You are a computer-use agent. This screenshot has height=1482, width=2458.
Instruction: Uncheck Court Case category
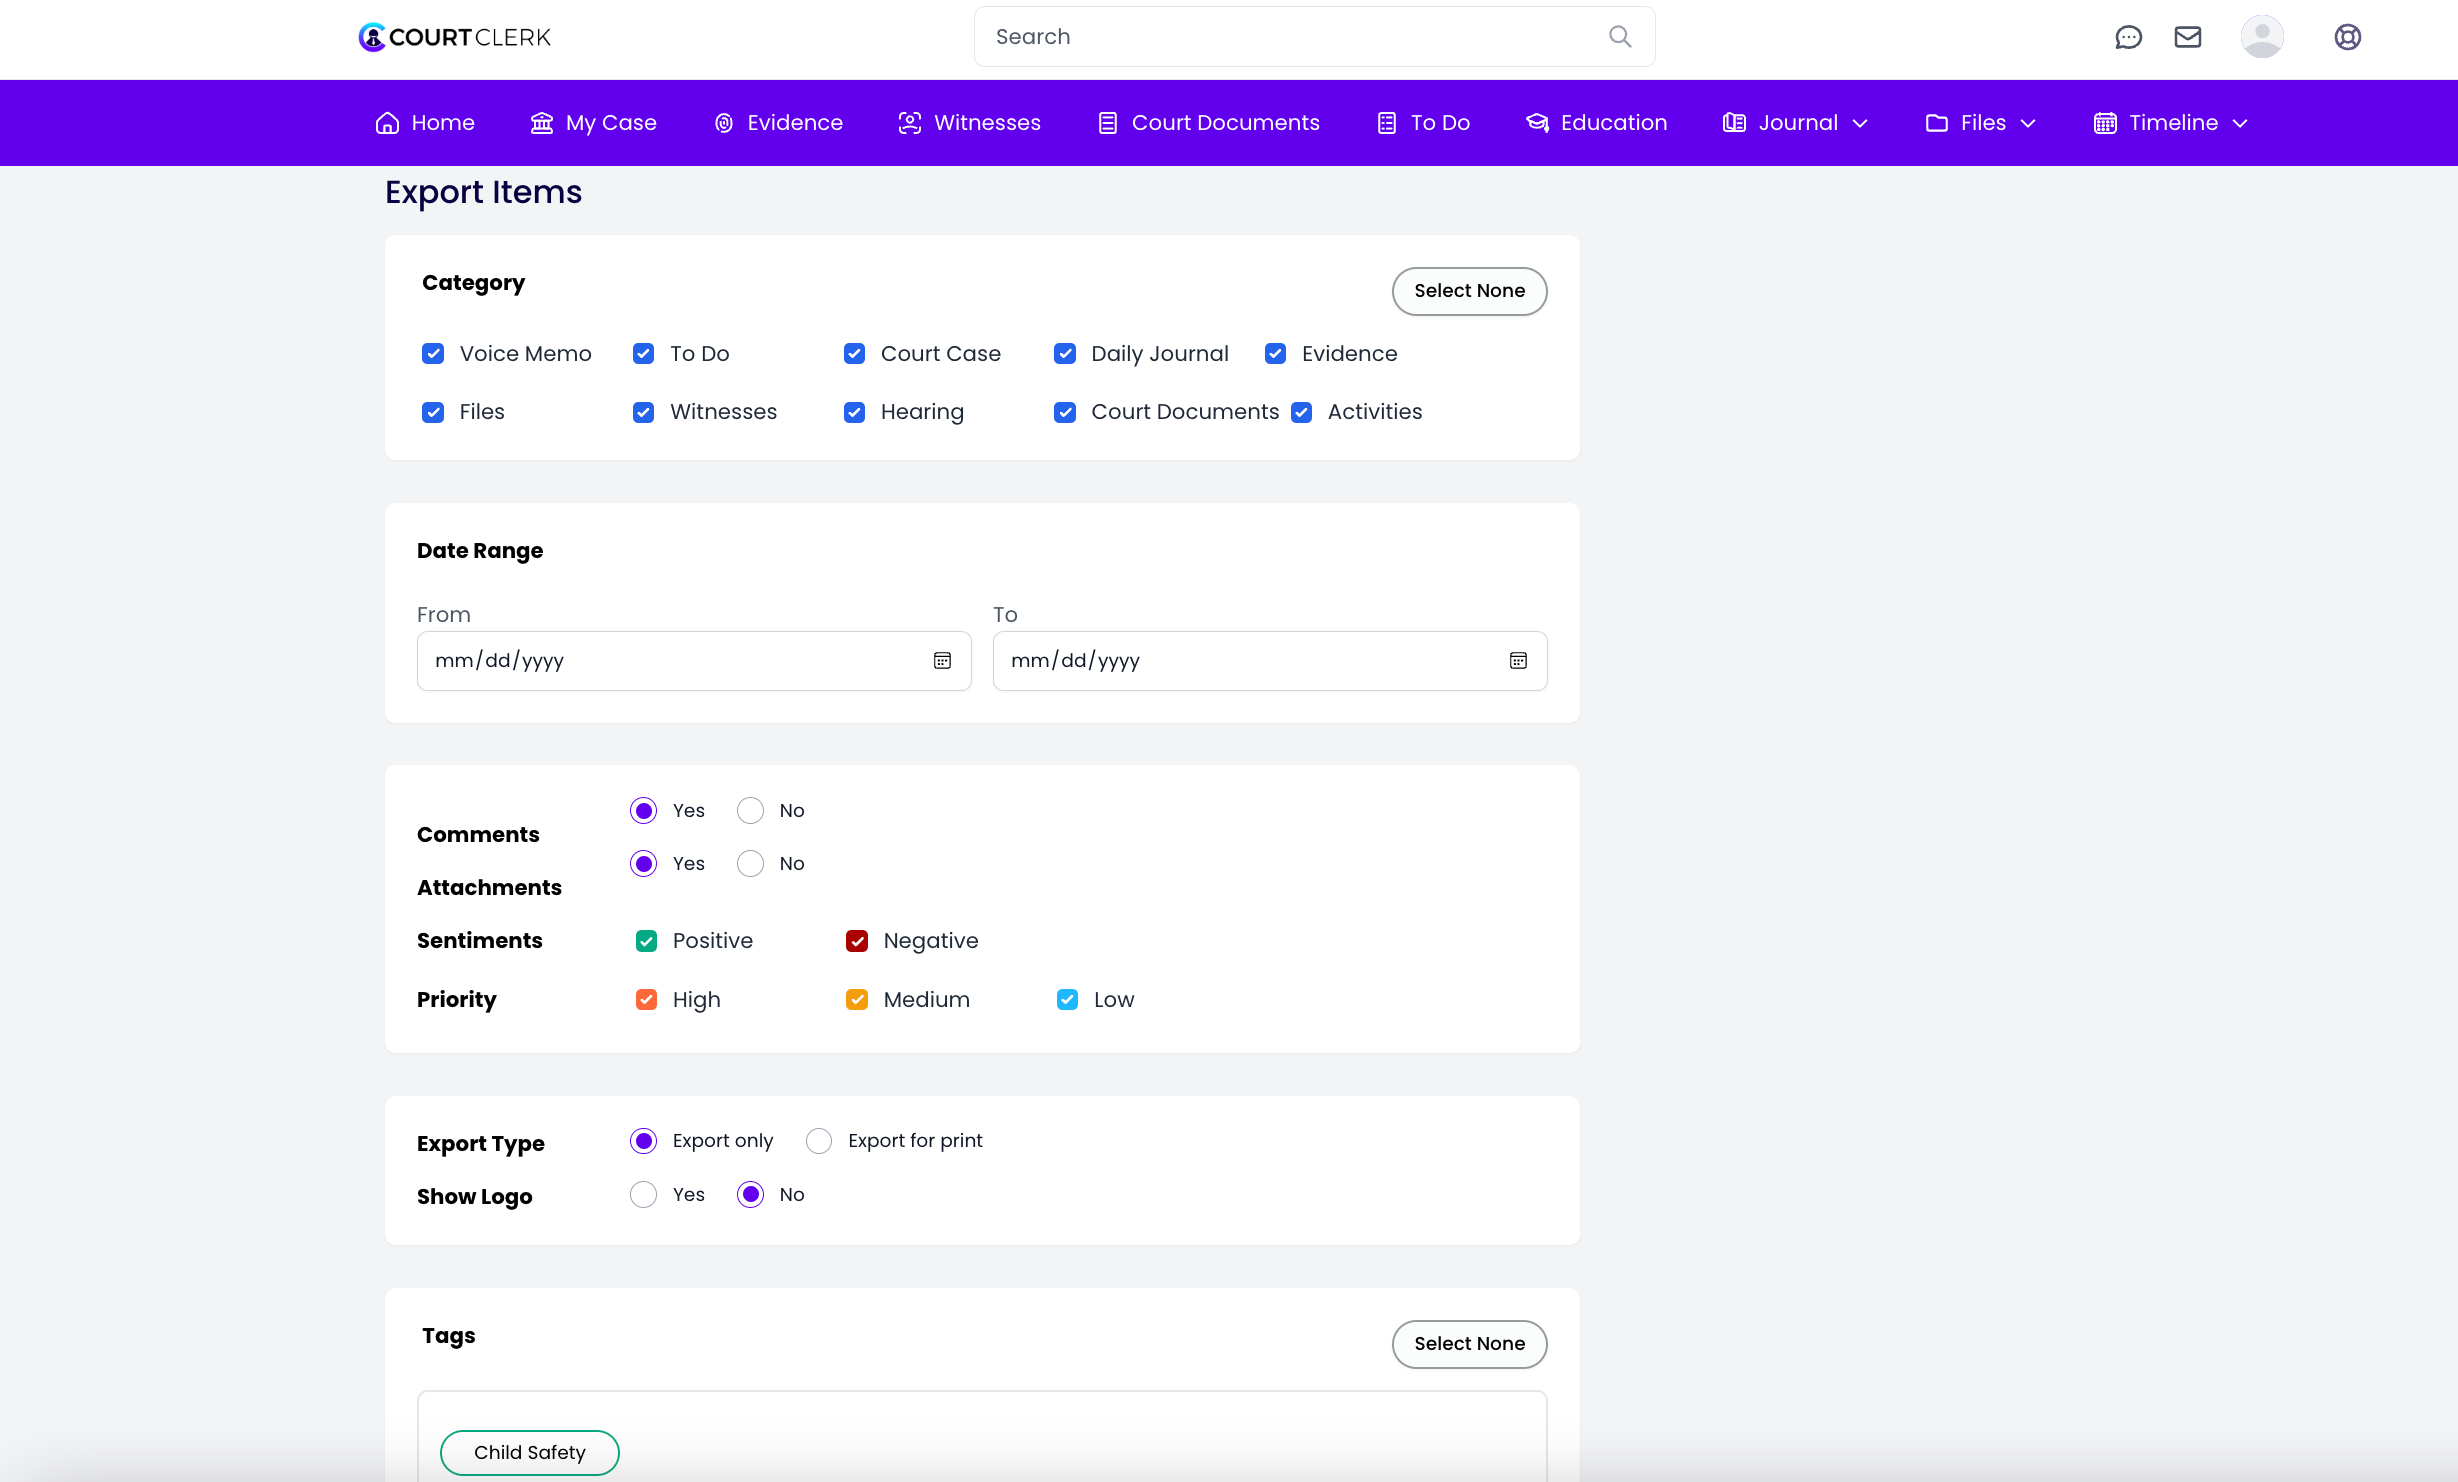[x=854, y=354]
